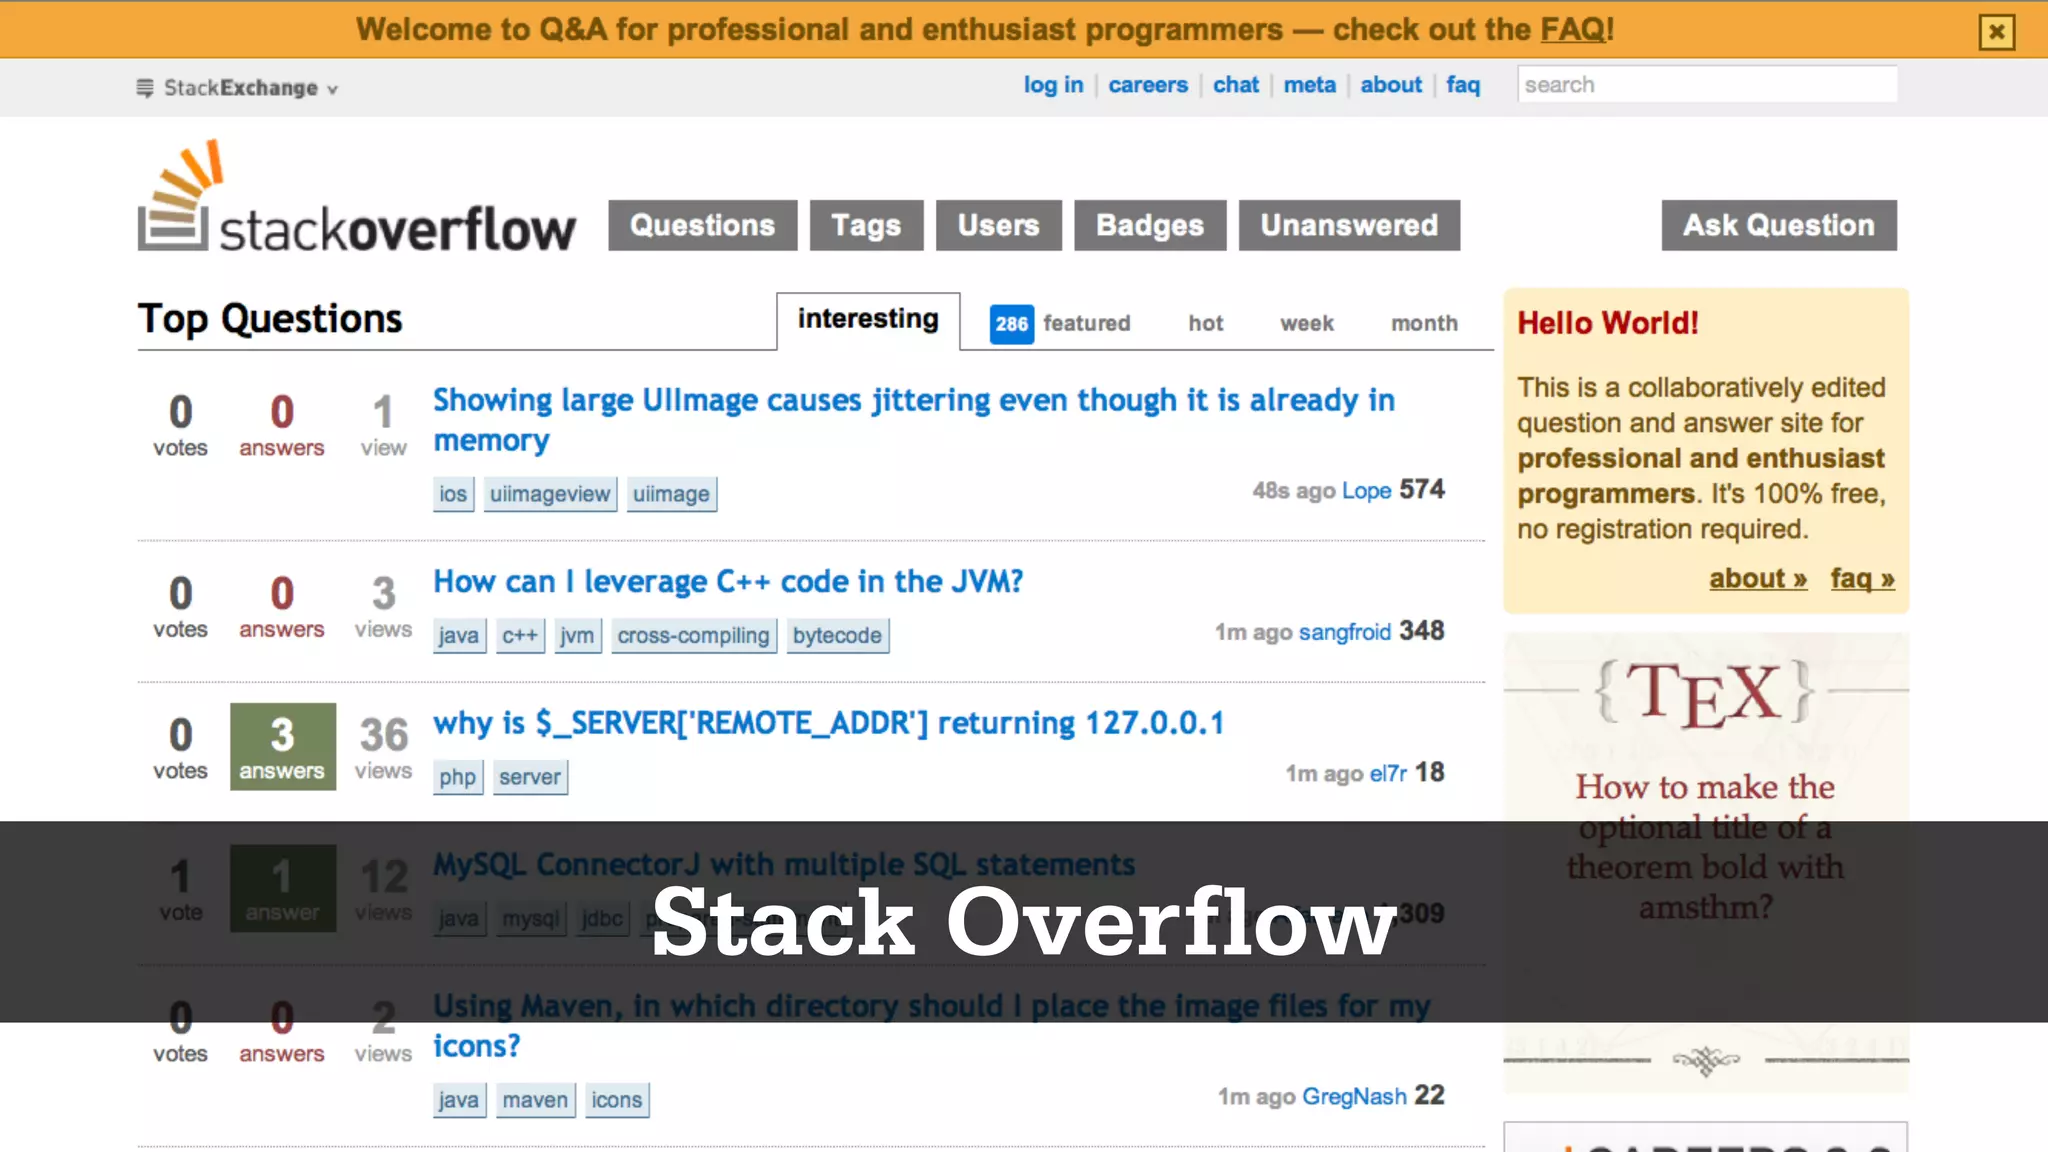Open the Unanswered navigation button
Image resolution: width=2048 pixels, height=1152 pixels.
coord(1350,225)
